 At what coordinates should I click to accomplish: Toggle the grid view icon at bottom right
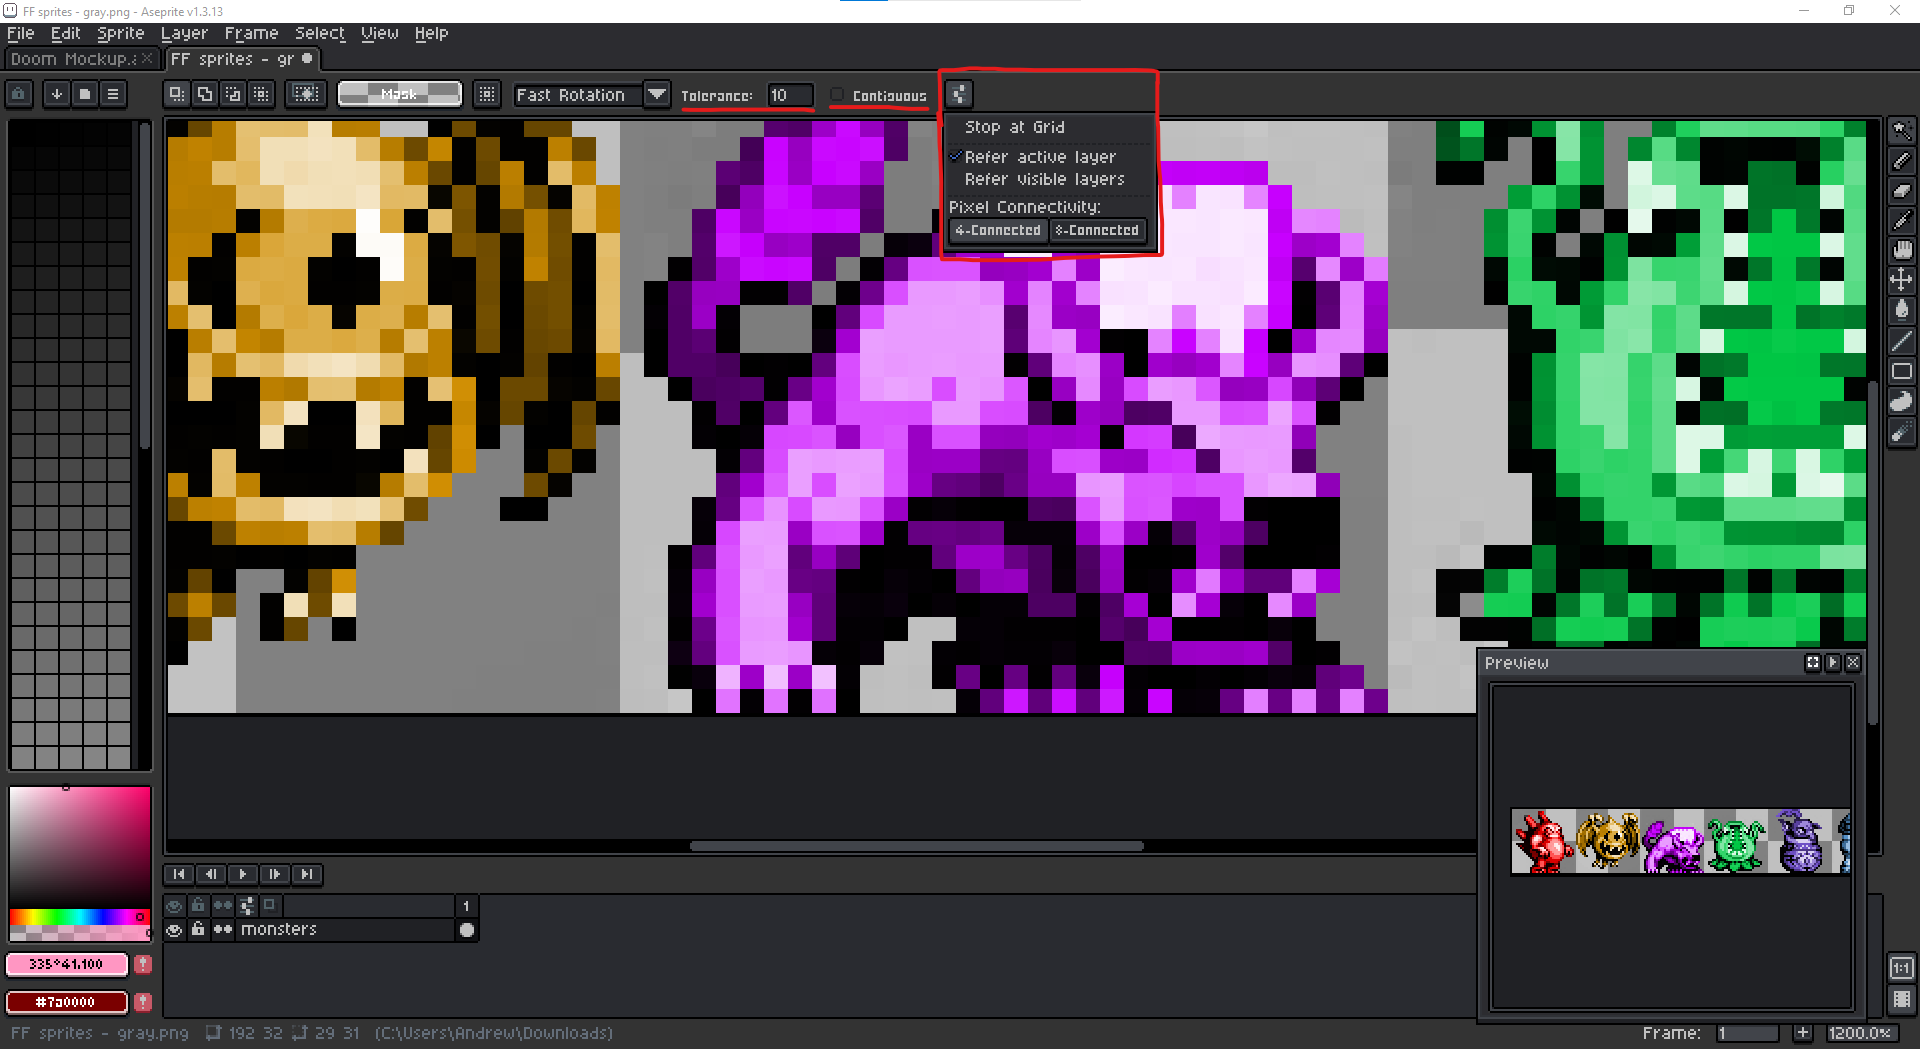[x=1902, y=999]
